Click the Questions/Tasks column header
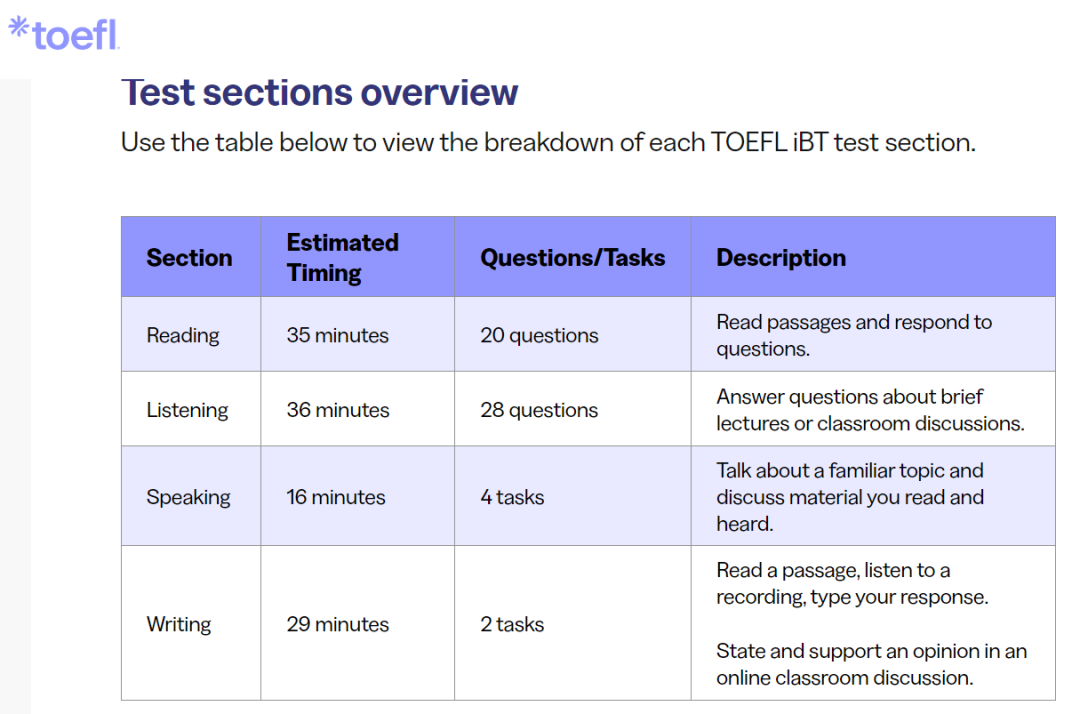1080x714 pixels. click(x=572, y=258)
